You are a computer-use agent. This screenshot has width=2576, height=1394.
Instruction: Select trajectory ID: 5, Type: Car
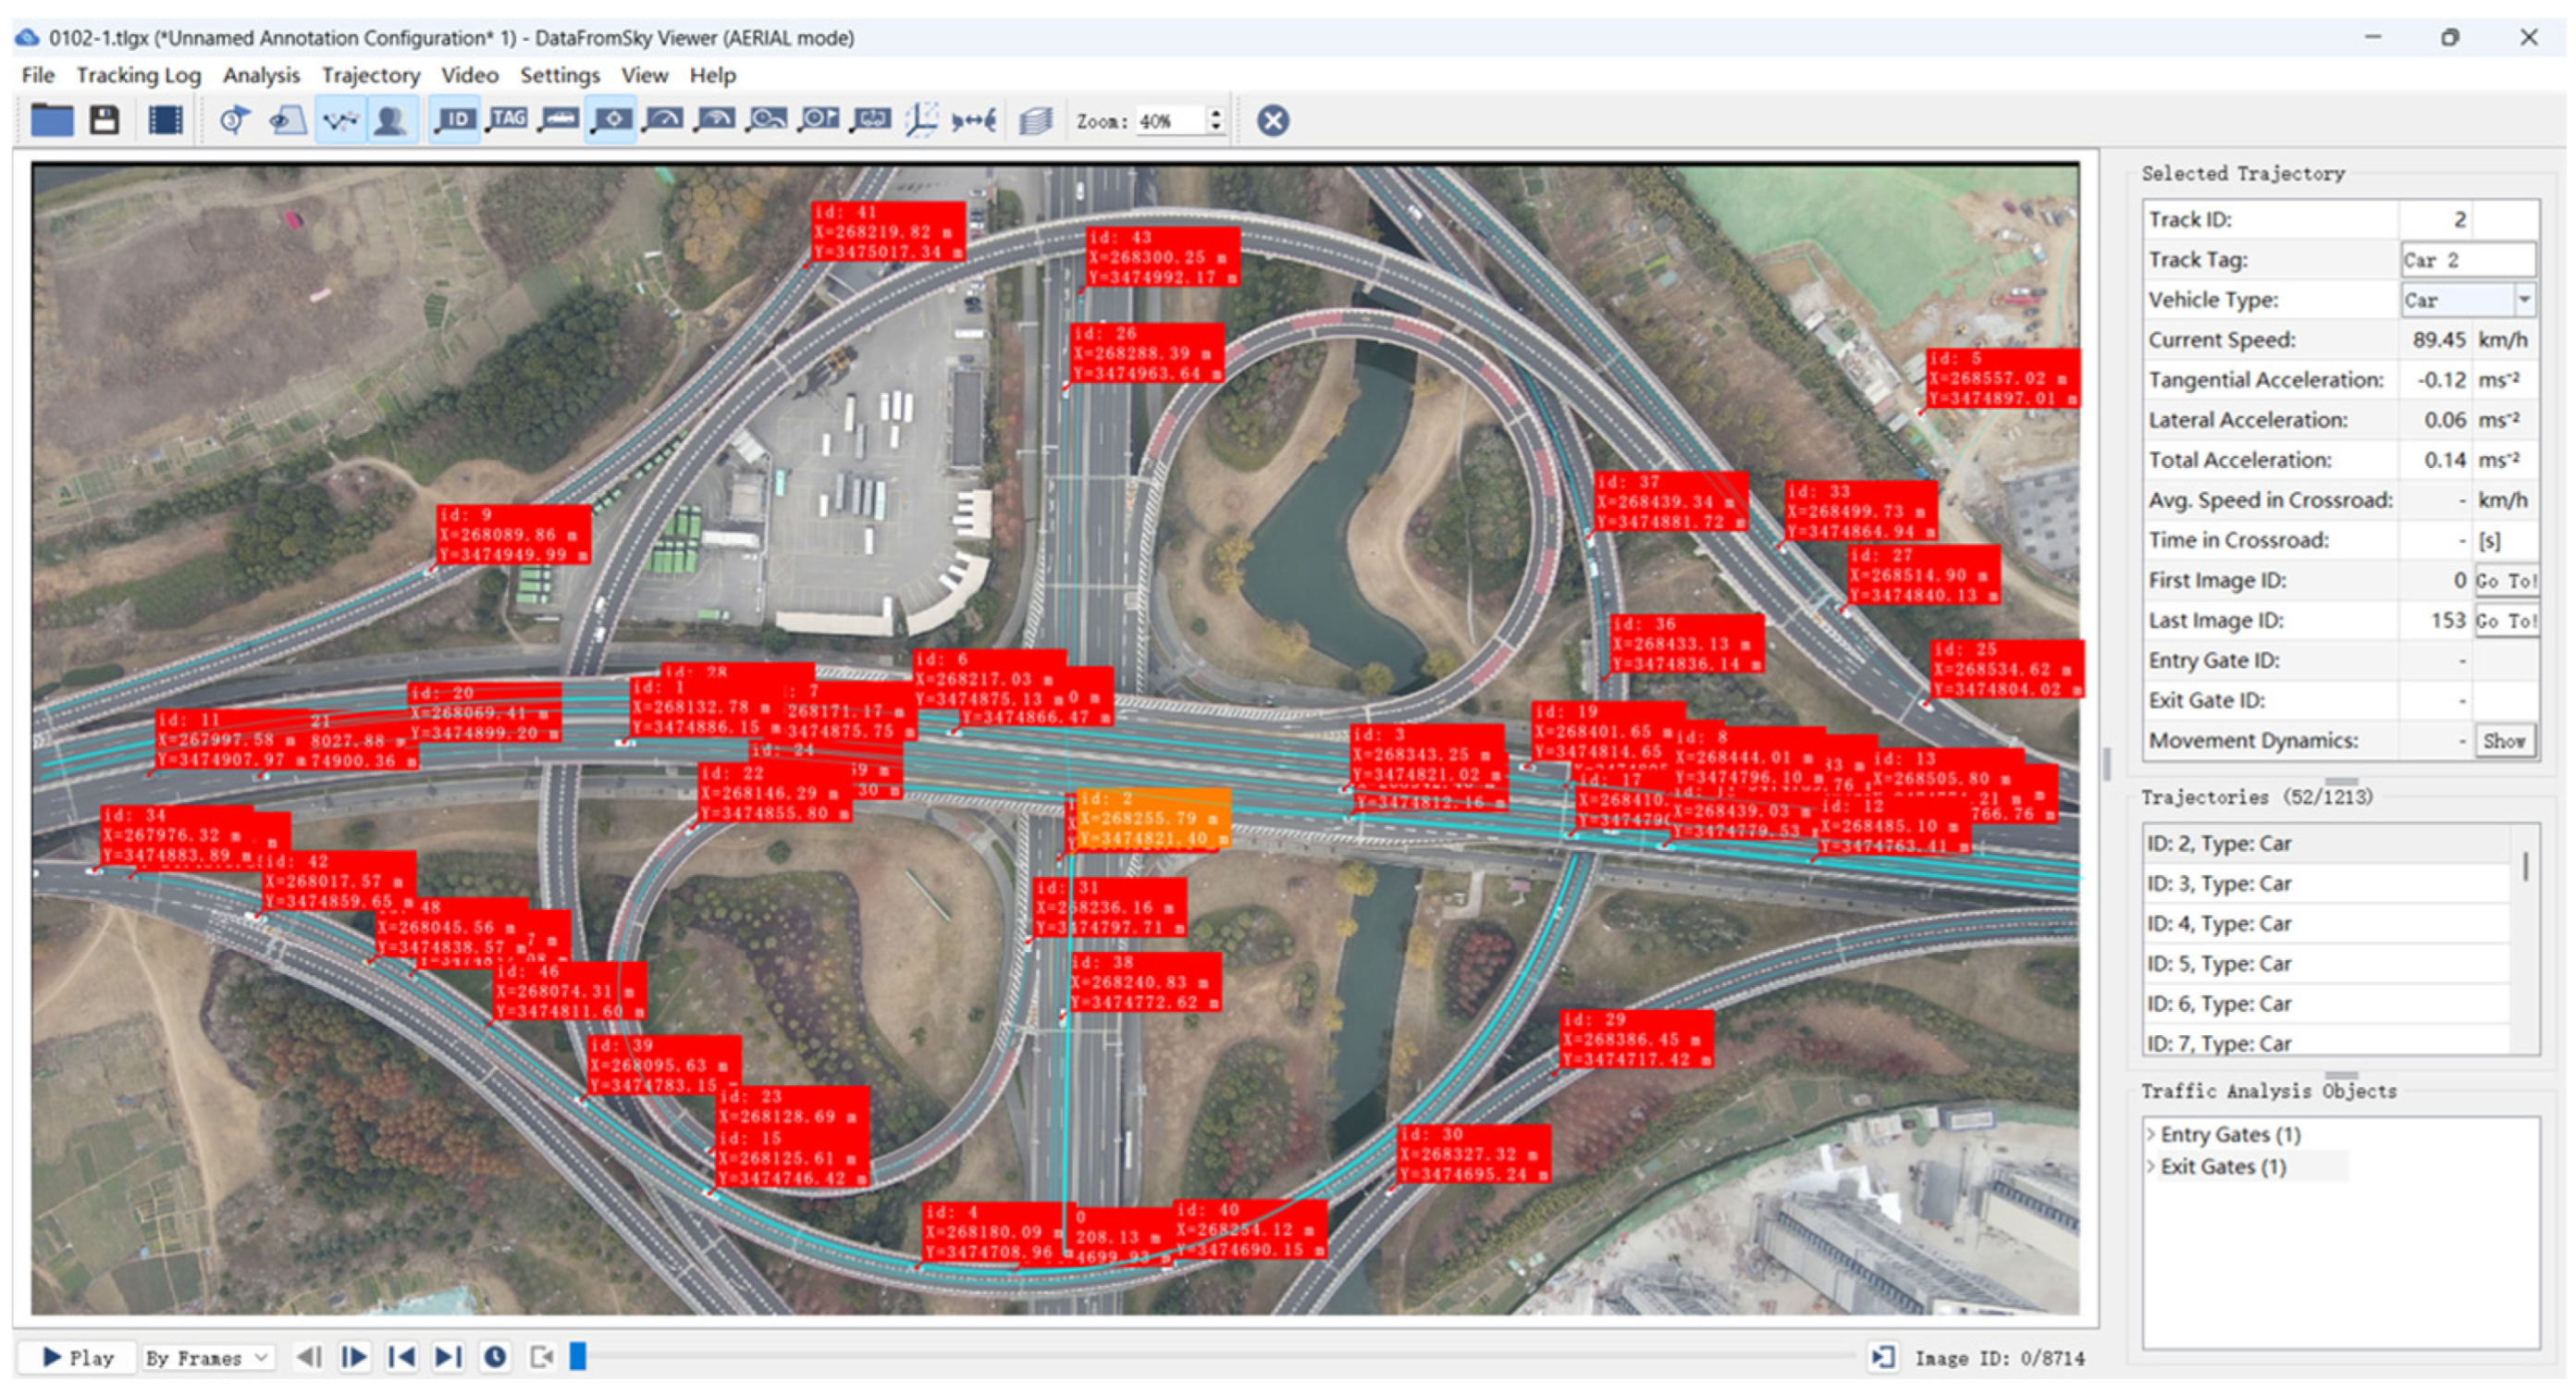(2219, 964)
